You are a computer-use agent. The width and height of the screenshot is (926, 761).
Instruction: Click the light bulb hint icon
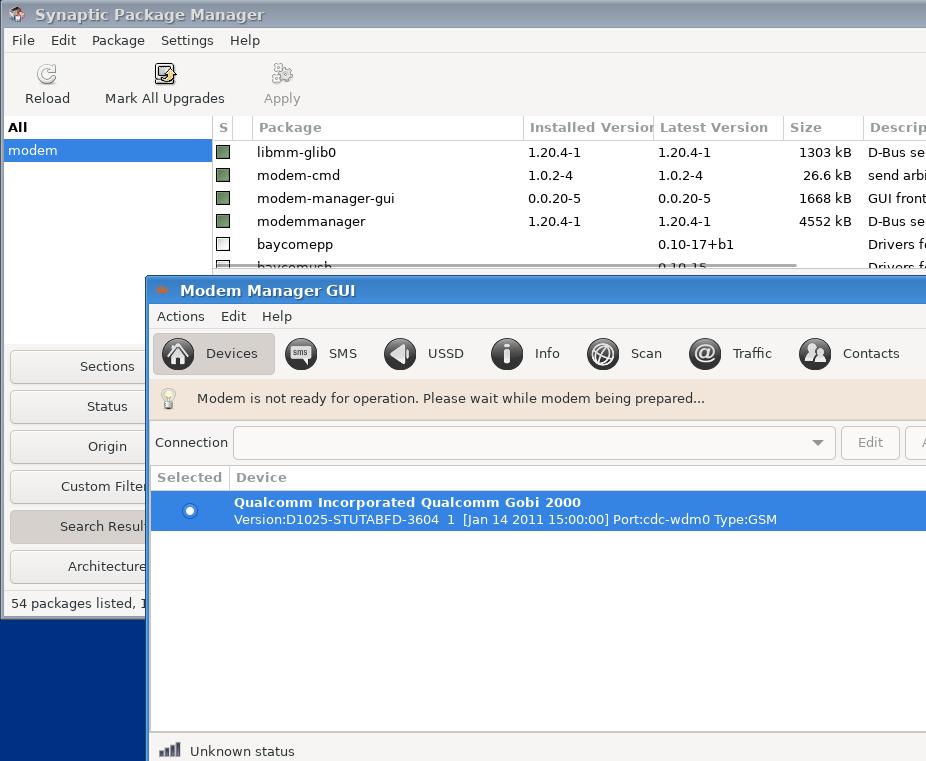coord(168,399)
